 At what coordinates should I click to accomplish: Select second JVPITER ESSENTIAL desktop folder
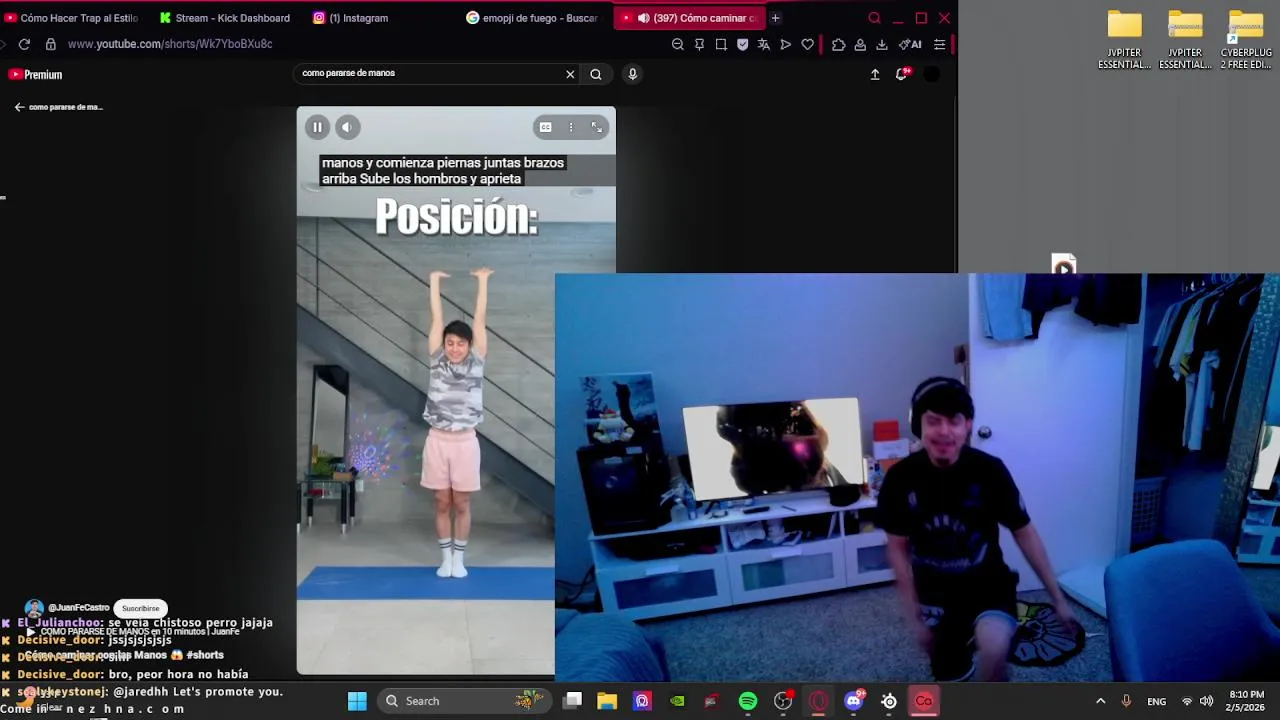(1185, 40)
